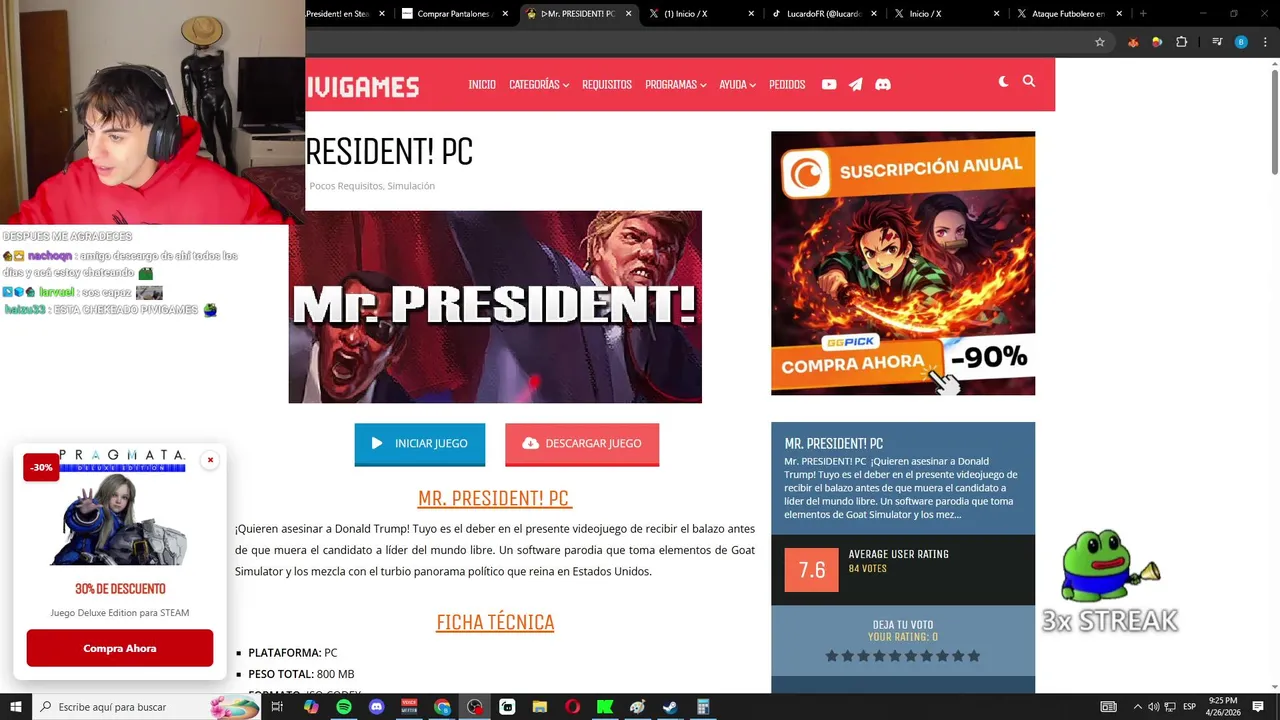This screenshot has height=720, width=1280.
Task: Open Kick app from taskbar
Action: [605, 707]
